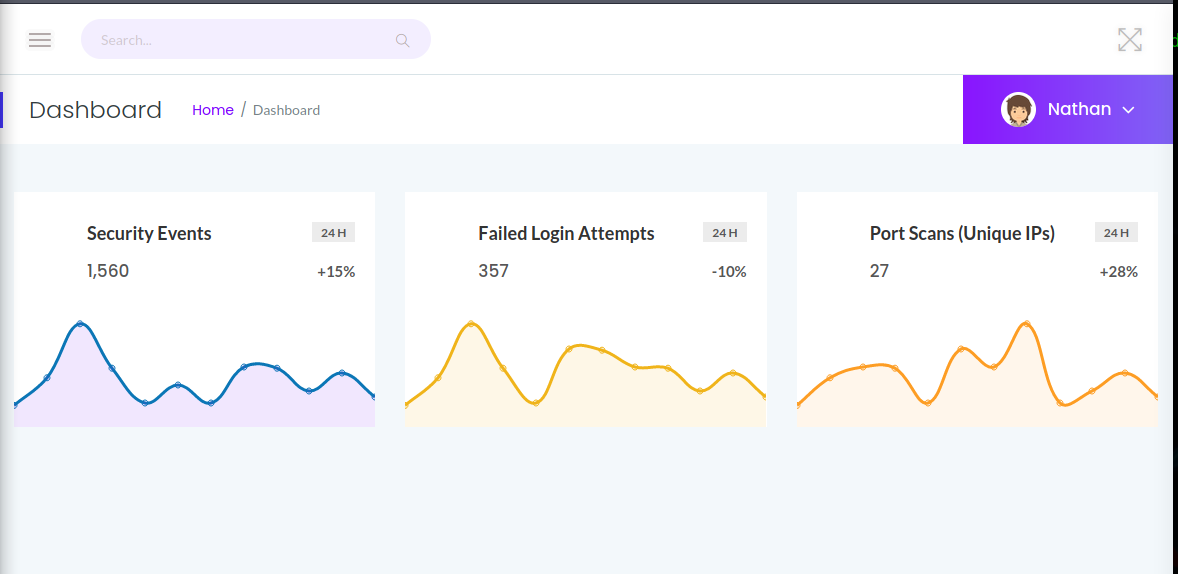Image resolution: width=1178 pixels, height=574 pixels.
Task: Click Nathan's profile avatar
Action: coord(1018,110)
